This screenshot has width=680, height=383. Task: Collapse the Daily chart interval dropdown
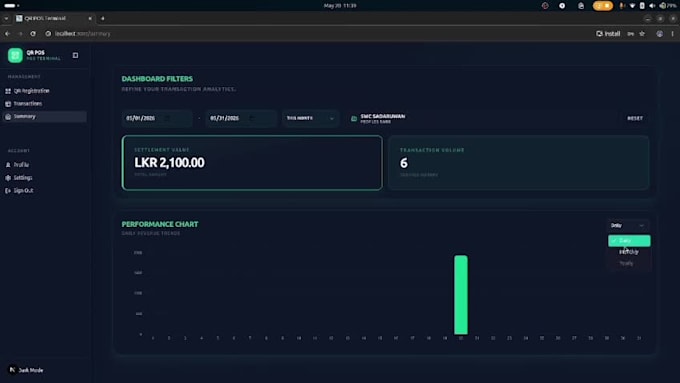tap(628, 226)
